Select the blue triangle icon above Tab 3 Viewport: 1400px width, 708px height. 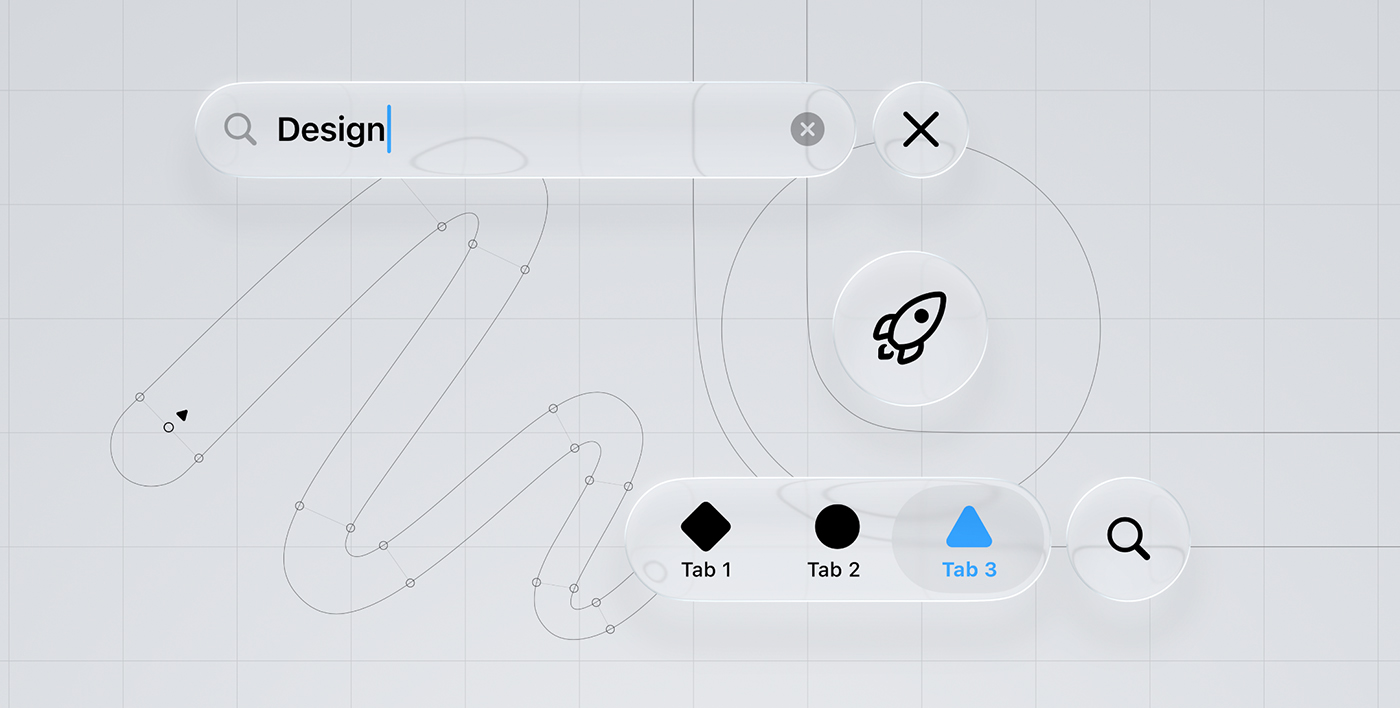coord(969,527)
